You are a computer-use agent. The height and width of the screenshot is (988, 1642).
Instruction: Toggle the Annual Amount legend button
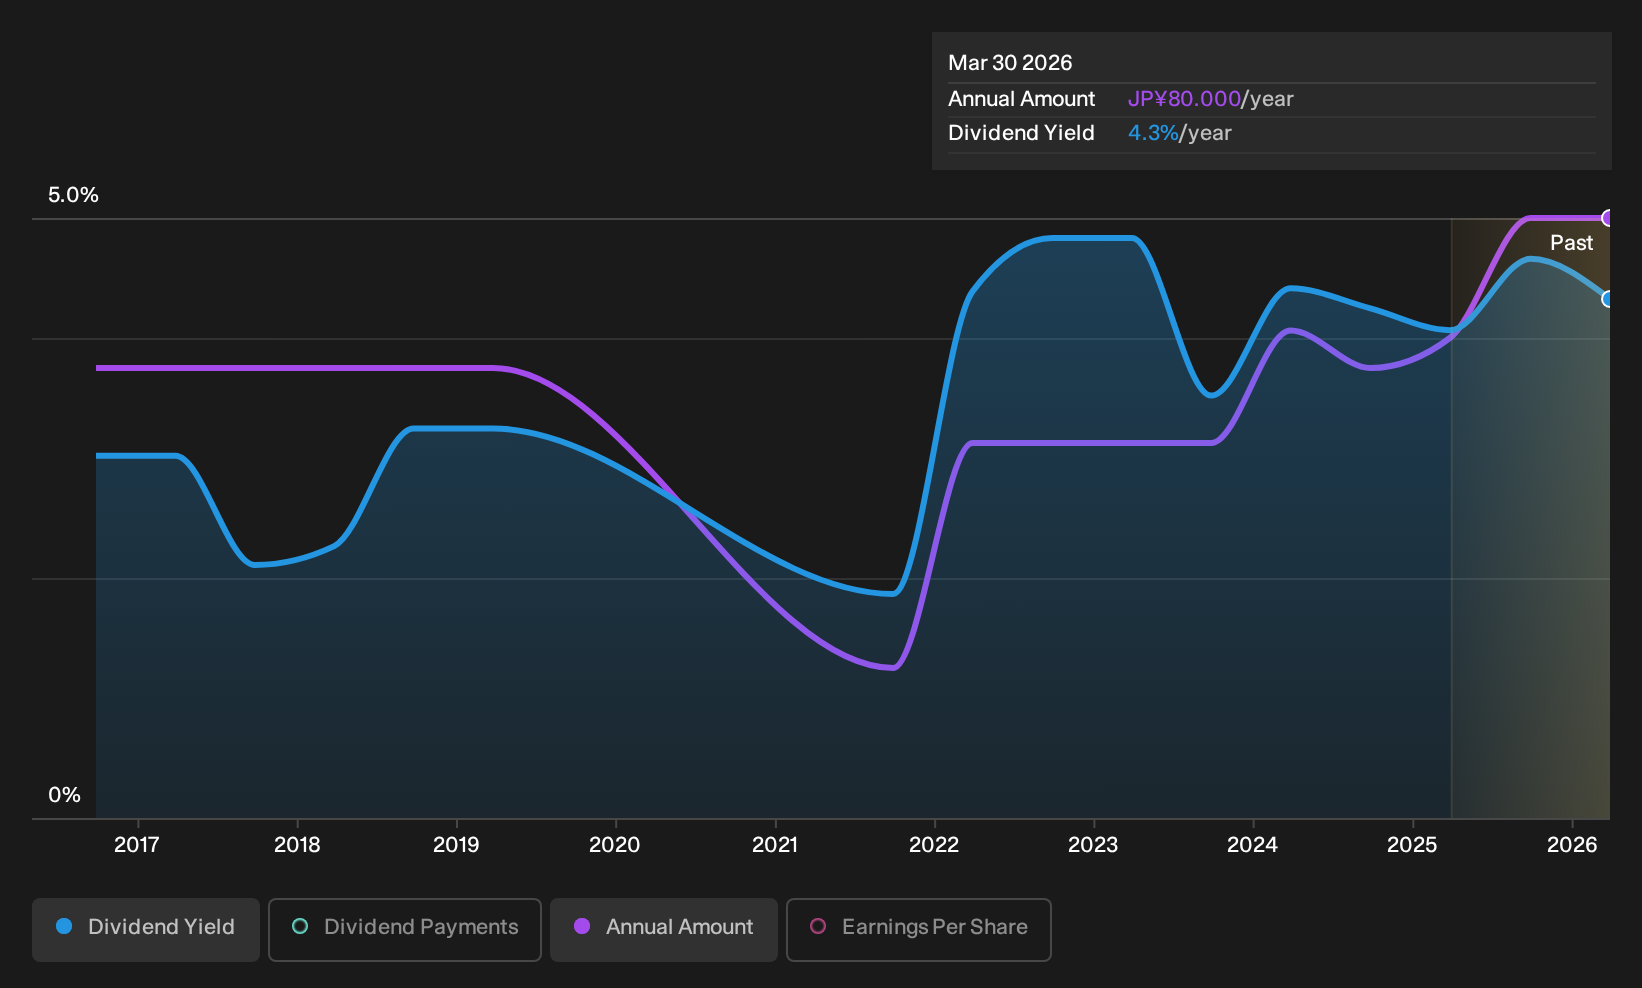664,929
